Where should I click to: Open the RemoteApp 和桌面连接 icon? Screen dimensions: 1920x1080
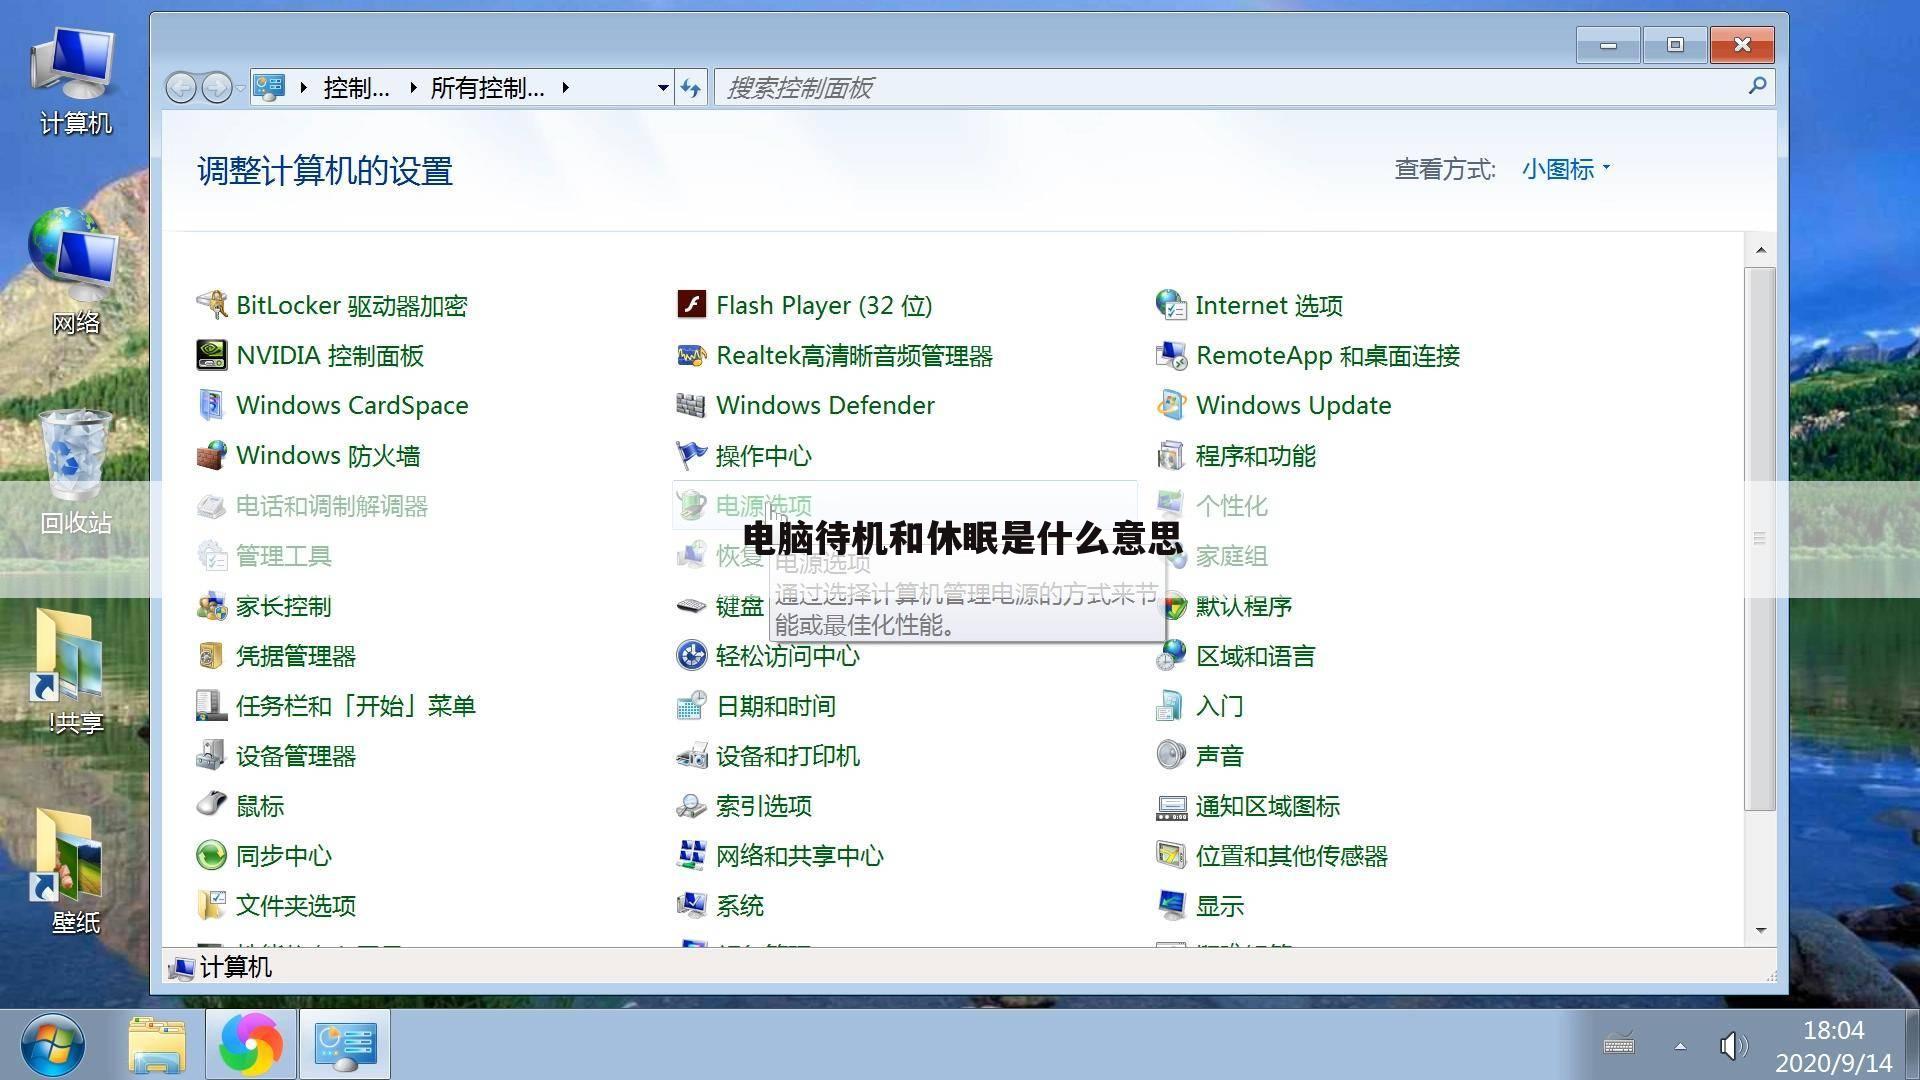[1171, 355]
